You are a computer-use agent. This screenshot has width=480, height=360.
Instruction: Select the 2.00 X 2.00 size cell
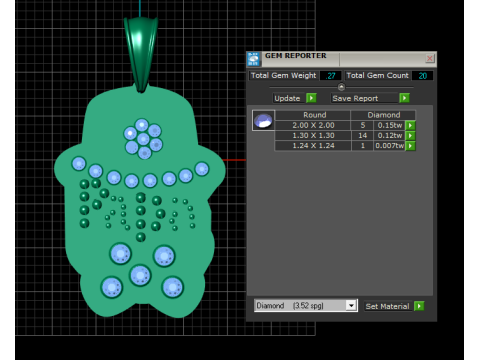coord(313,125)
